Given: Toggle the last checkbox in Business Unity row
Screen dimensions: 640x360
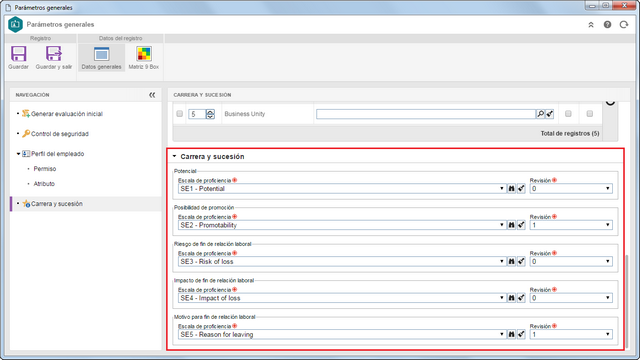Looking at the screenshot, I should (590, 114).
